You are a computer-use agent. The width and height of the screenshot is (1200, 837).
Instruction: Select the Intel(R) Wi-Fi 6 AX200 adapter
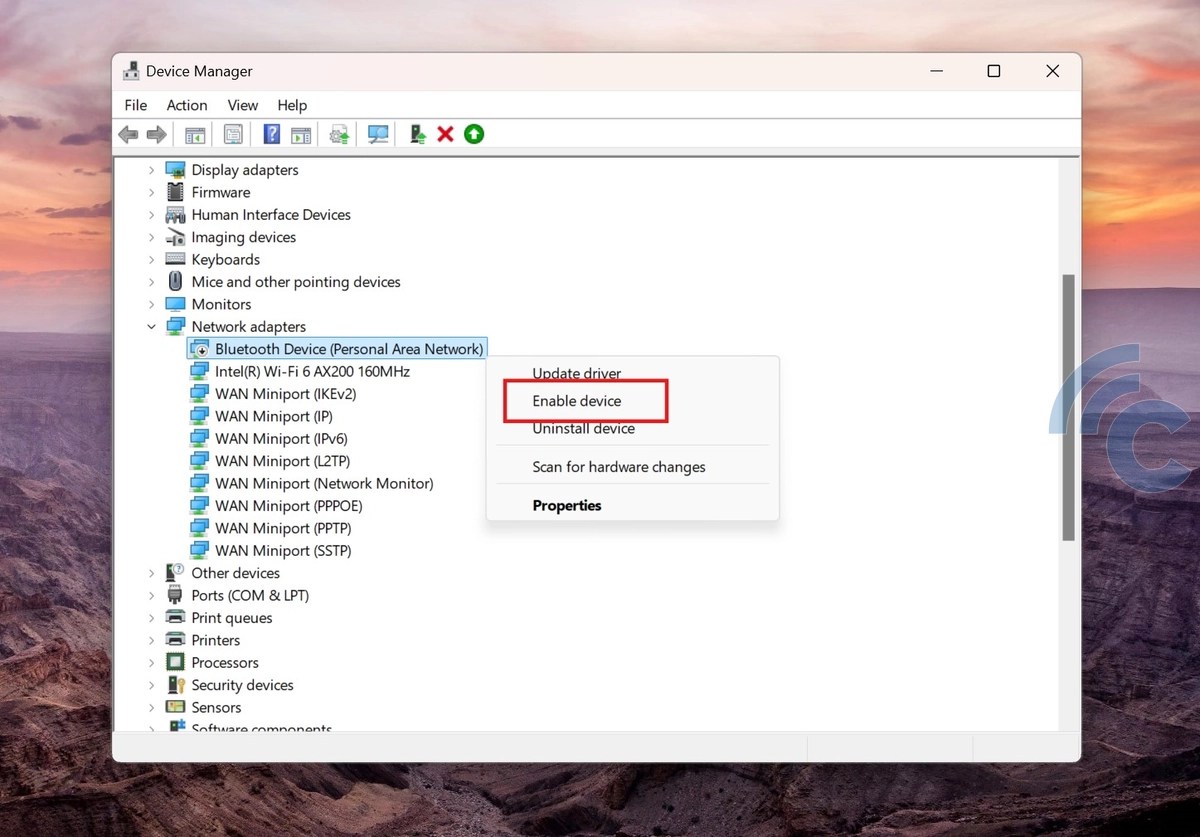311,371
